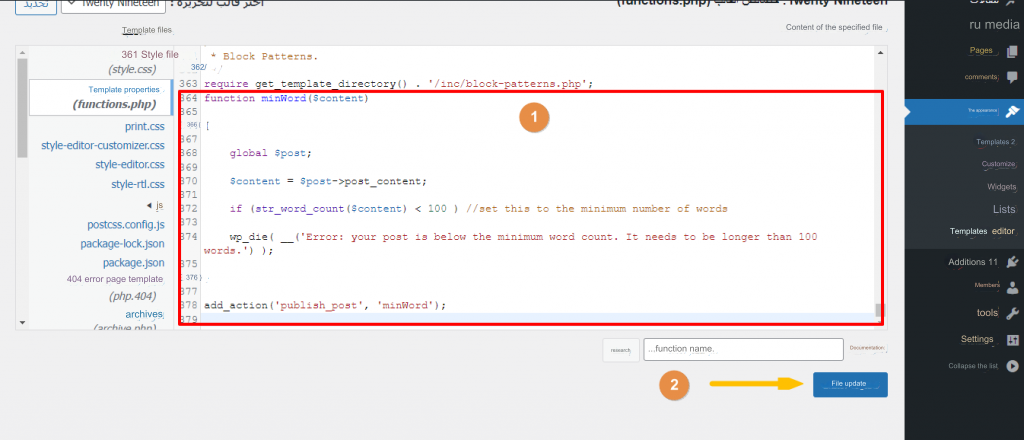The image size is (1024, 440).
Task: Open the Additions plugin icon
Action: click(x=1012, y=262)
